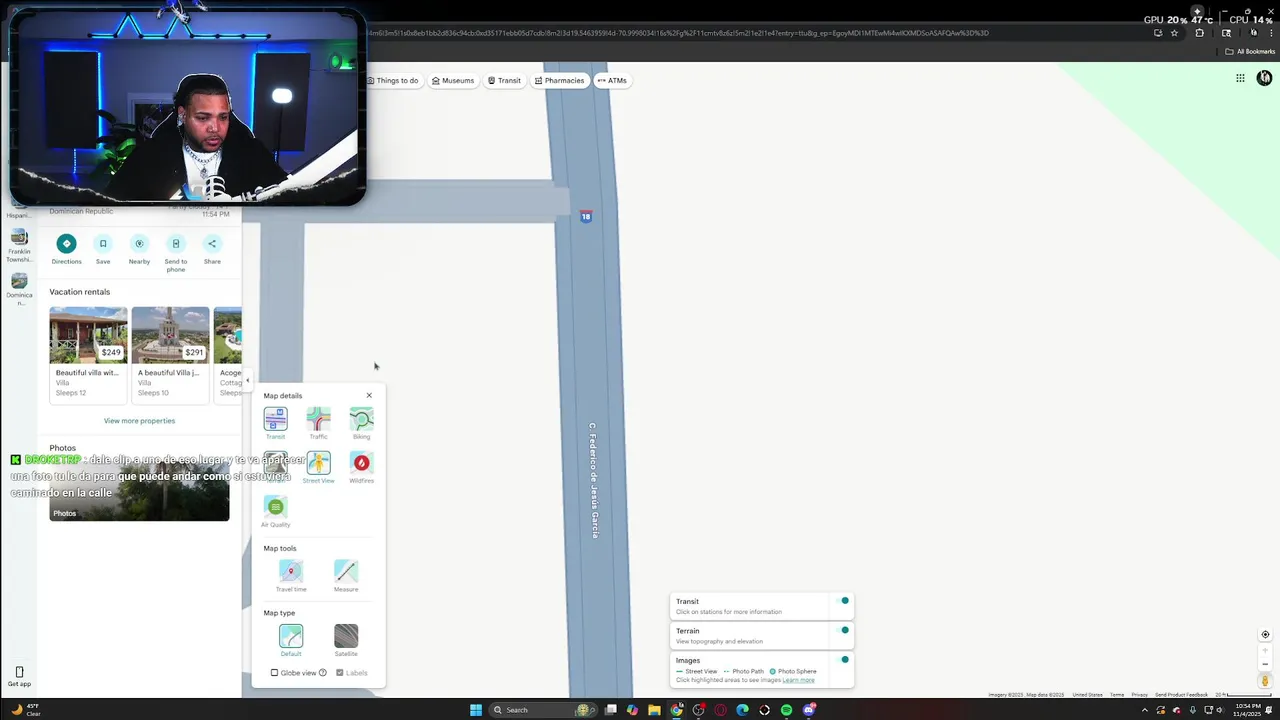Image resolution: width=1280 pixels, height=720 pixels.
Task: Center map on your location
Action: tap(1265, 635)
